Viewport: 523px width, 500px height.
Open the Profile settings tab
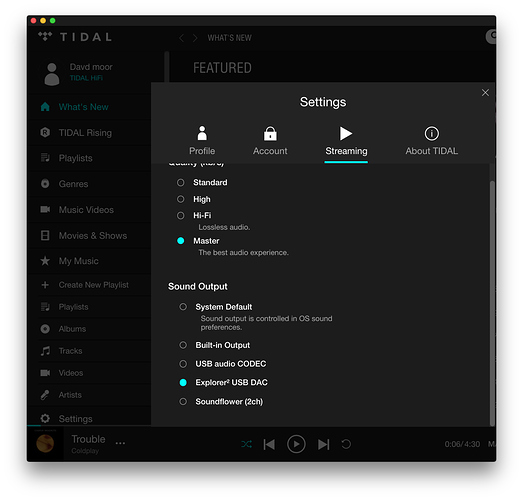[202, 140]
